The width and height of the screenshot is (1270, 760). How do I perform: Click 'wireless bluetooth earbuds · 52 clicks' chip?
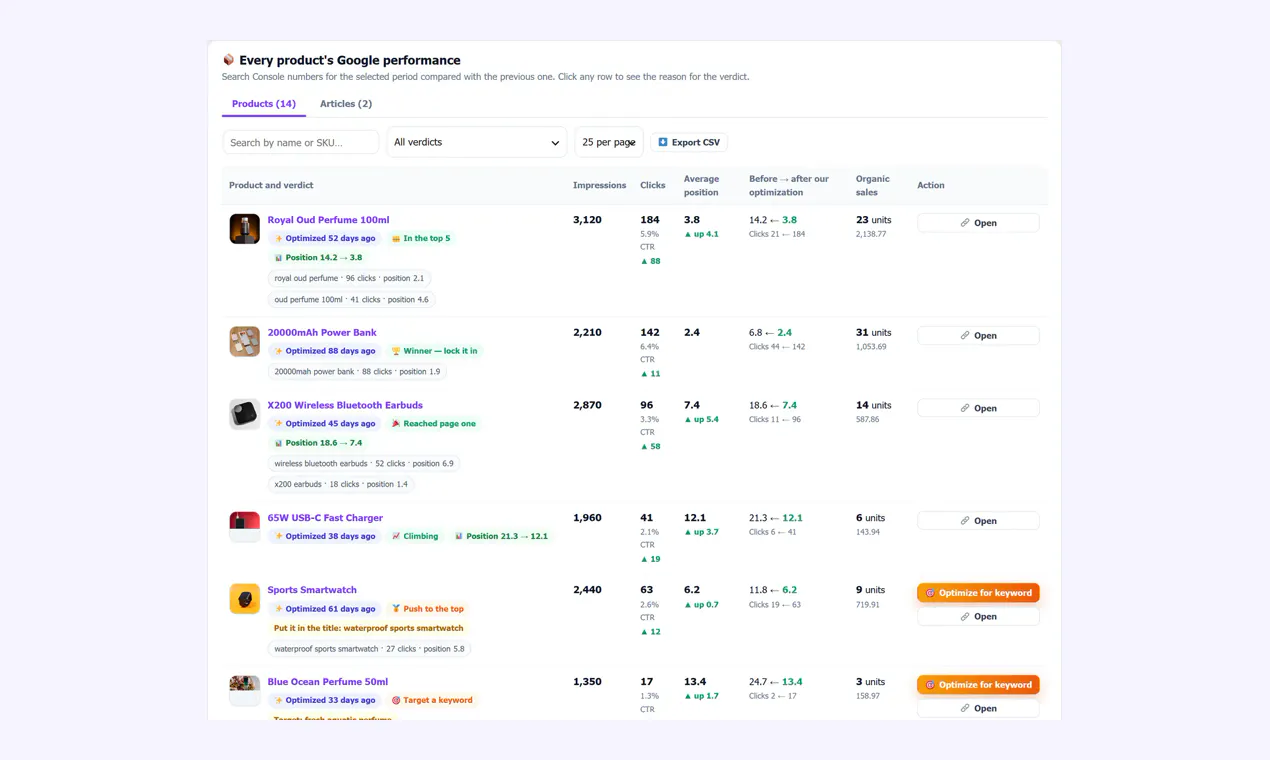click(x=364, y=463)
